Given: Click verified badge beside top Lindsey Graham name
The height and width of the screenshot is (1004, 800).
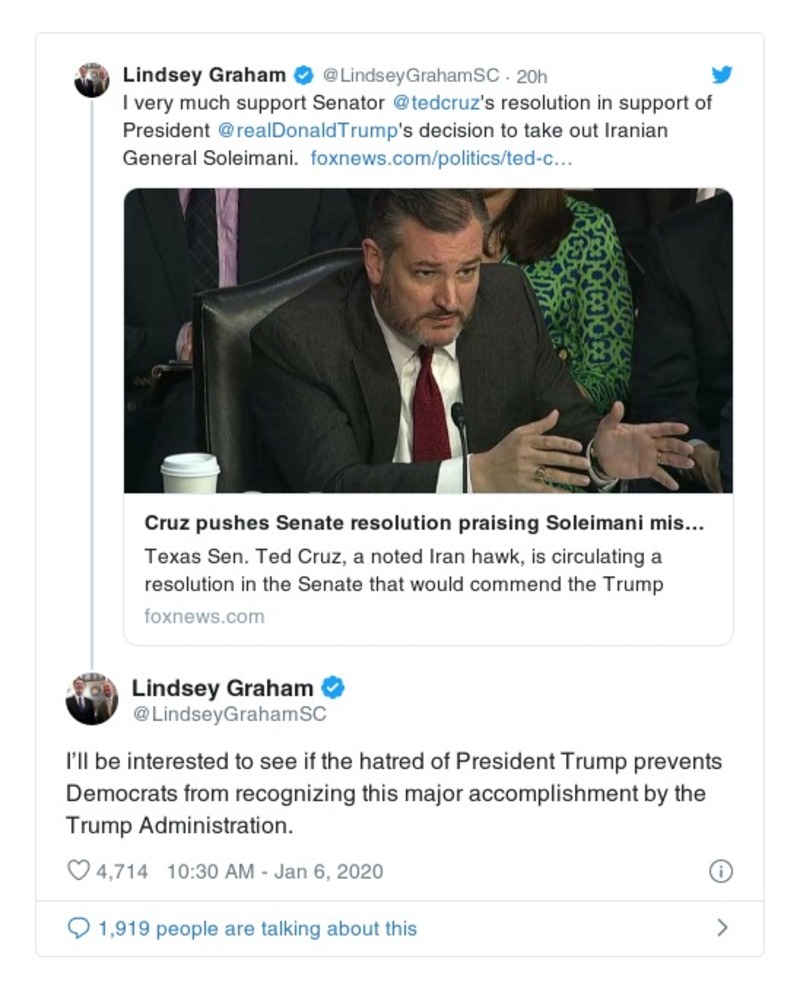Looking at the screenshot, I should (x=302, y=75).
